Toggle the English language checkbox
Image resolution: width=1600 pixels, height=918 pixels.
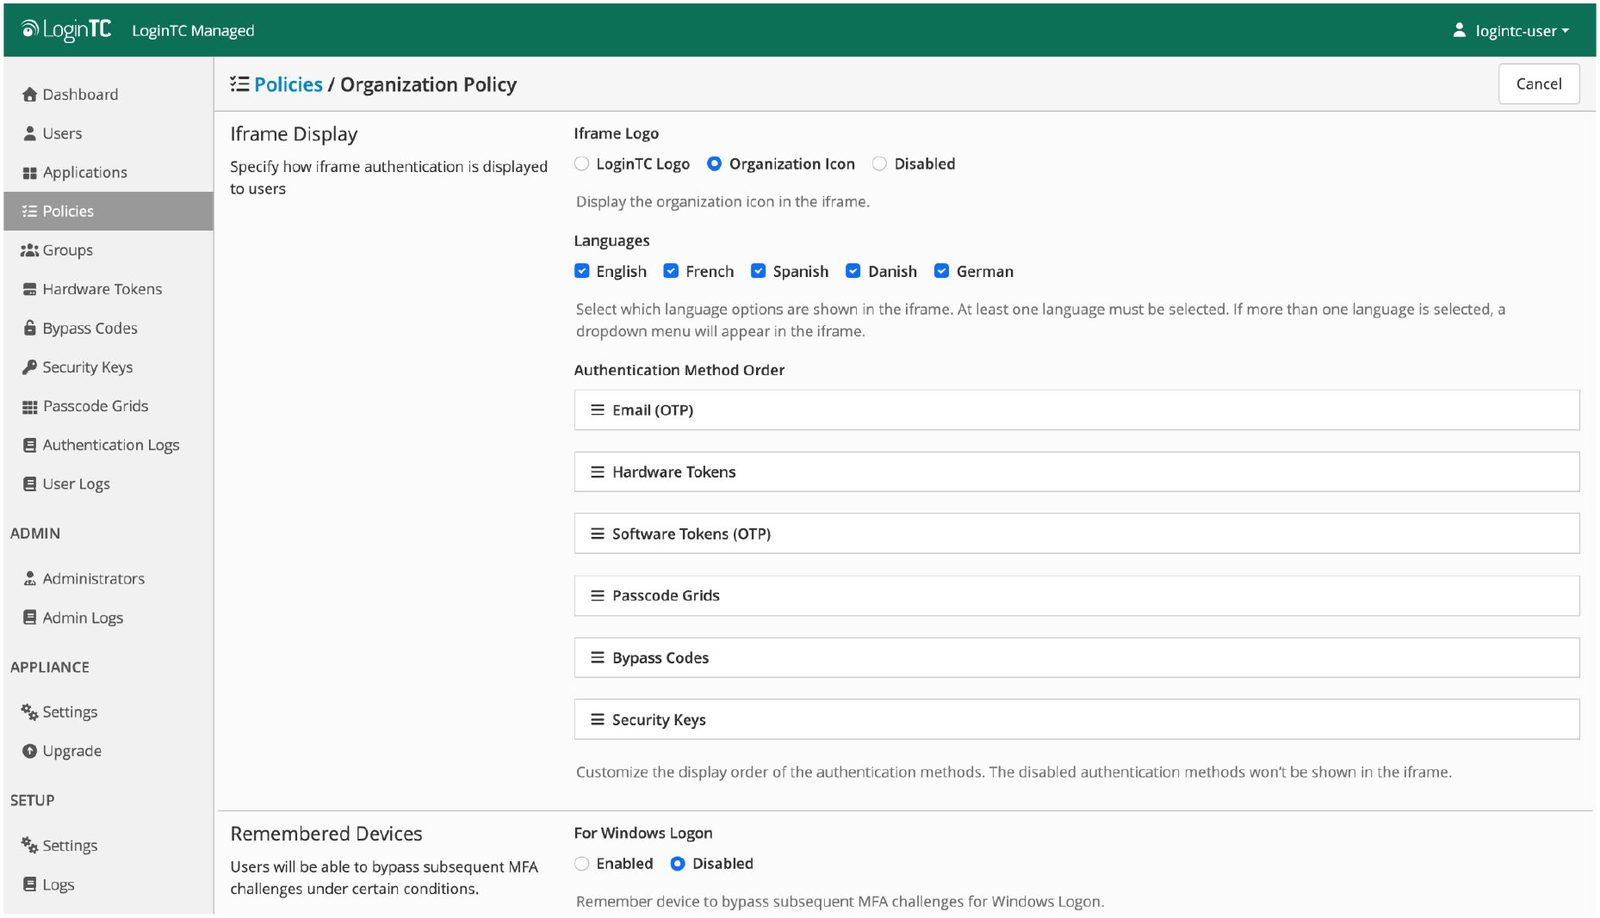582,271
